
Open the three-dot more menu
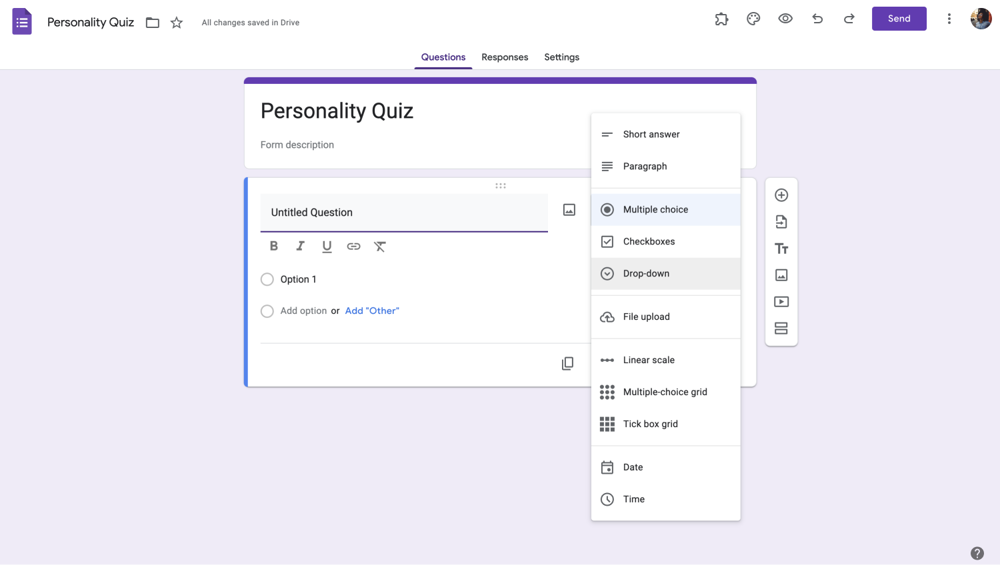click(949, 19)
